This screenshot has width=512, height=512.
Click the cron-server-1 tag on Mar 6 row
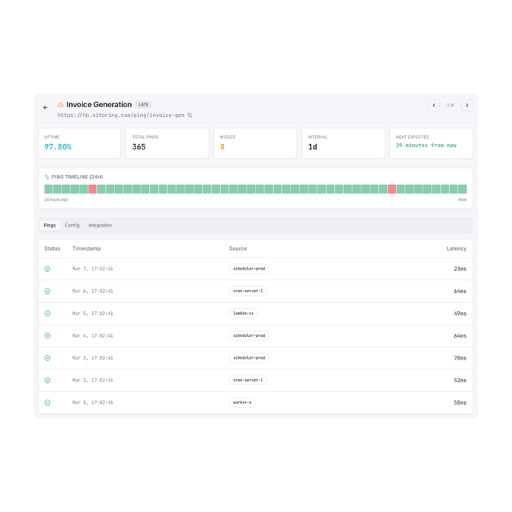(248, 291)
